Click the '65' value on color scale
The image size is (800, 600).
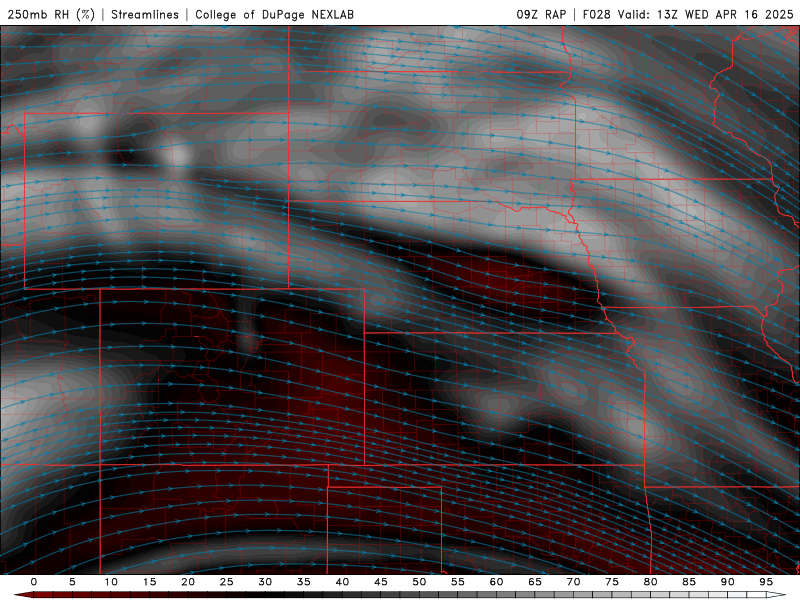click(x=535, y=582)
